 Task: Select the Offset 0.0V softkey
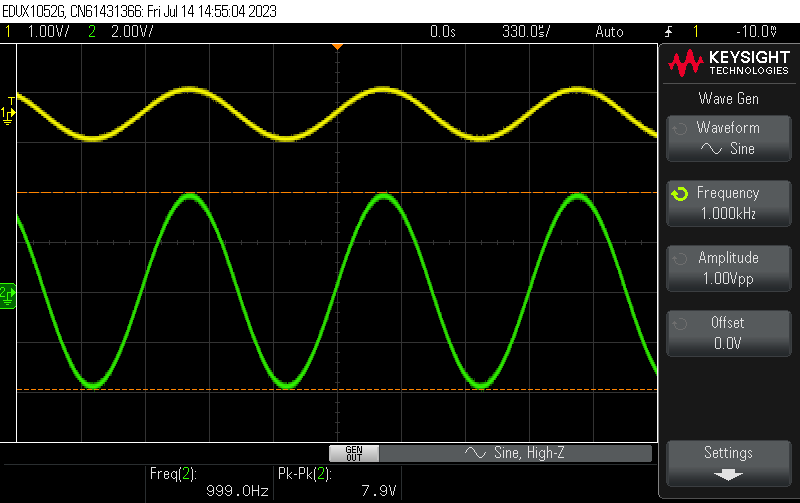coord(729,333)
